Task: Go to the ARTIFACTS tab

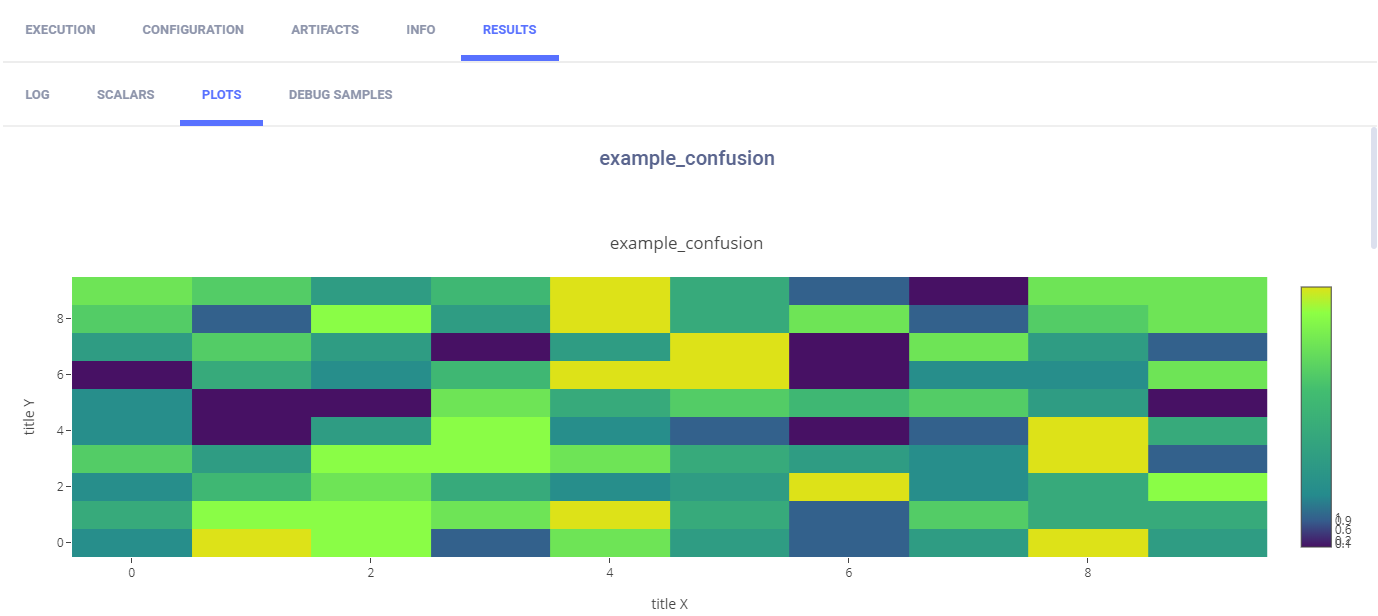Action: [x=325, y=30]
